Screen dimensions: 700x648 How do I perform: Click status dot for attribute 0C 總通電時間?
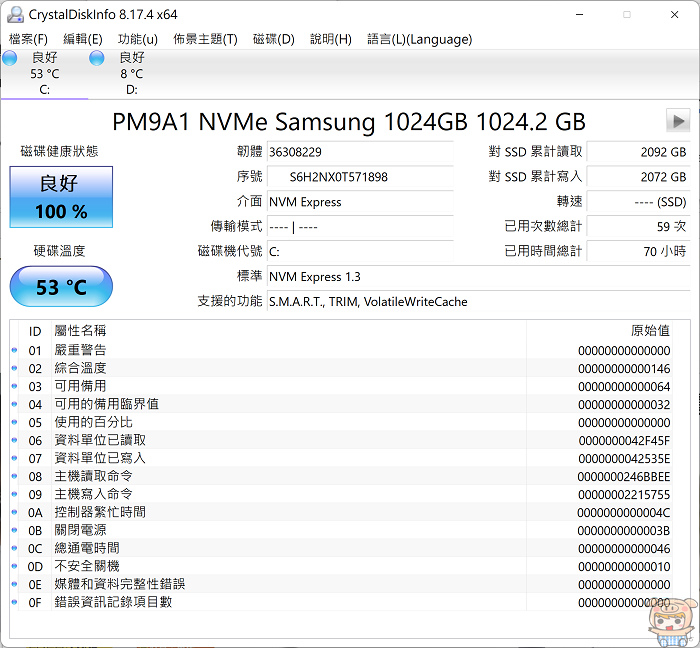(x=14, y=548)
